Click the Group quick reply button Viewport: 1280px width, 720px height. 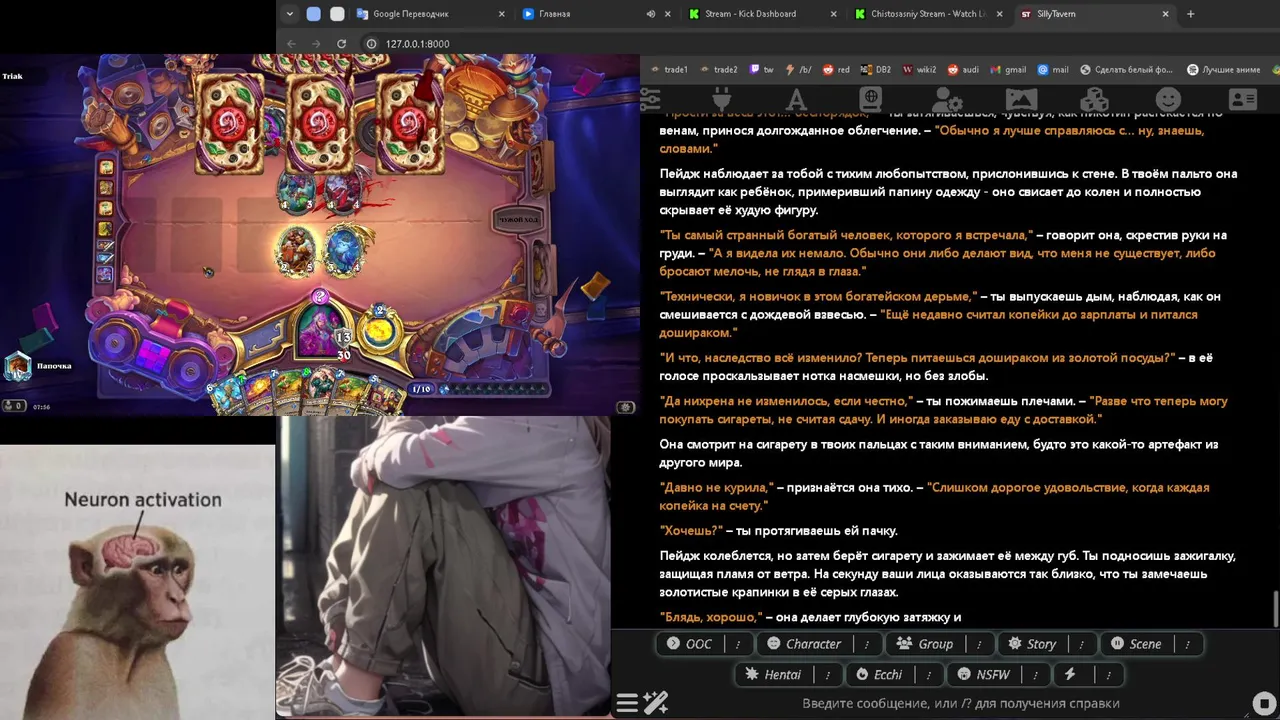pyautogui.click(x=925, y=644)
